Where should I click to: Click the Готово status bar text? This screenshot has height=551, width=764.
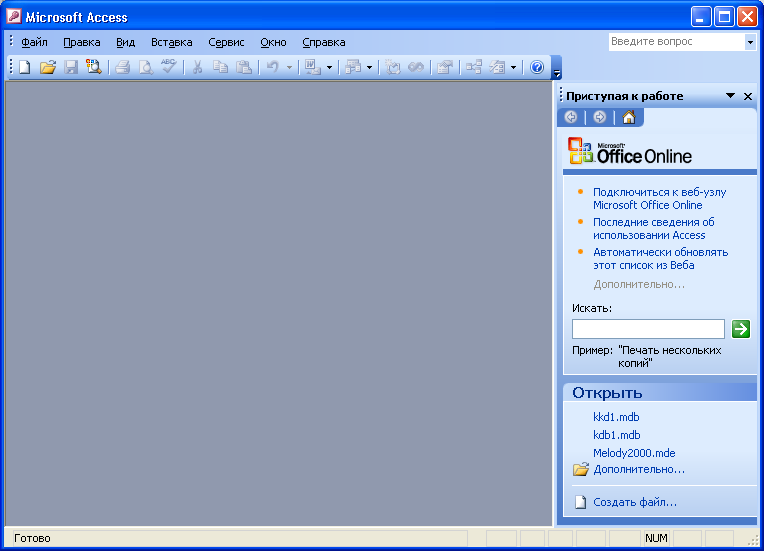32,538
